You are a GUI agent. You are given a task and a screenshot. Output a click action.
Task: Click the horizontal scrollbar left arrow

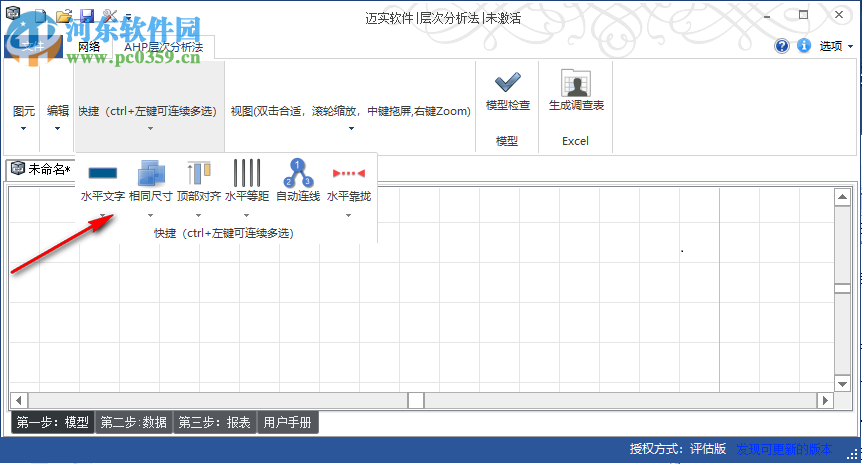(x=19, y=401)
